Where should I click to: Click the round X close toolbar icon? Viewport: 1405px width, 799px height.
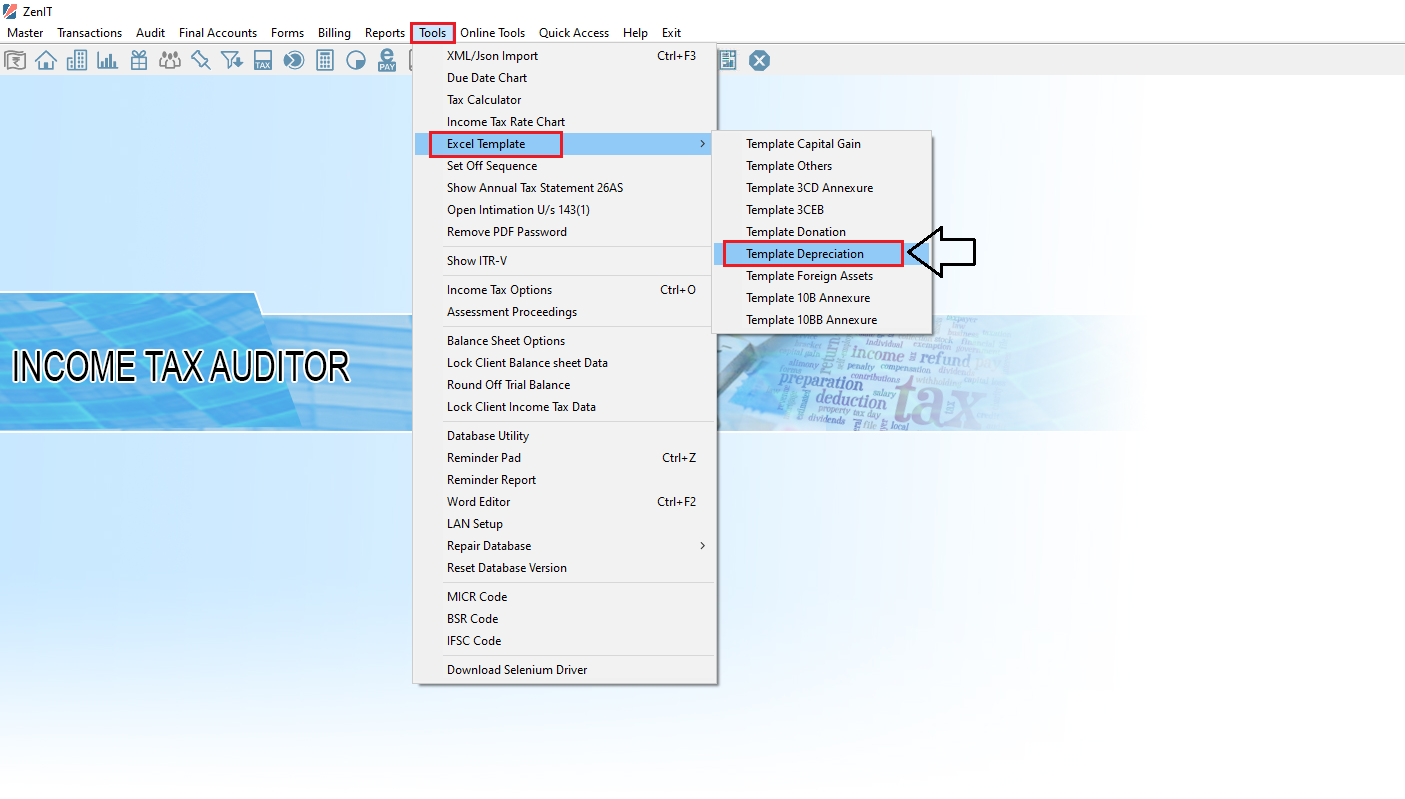(x=760, y=61)
